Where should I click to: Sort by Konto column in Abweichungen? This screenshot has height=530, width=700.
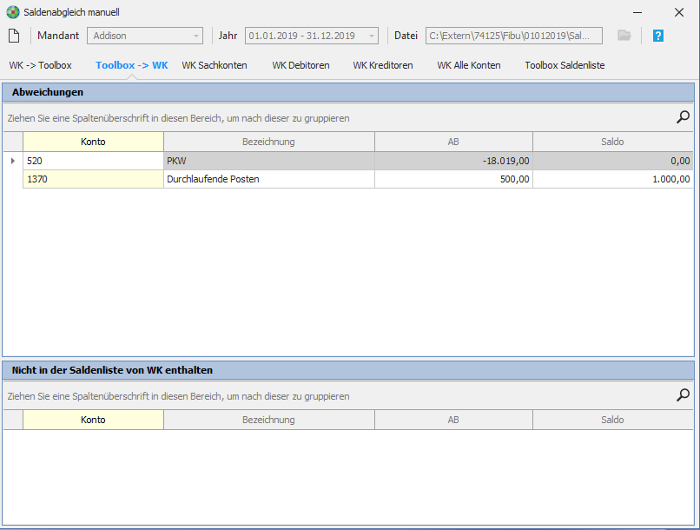pos(93,142)
